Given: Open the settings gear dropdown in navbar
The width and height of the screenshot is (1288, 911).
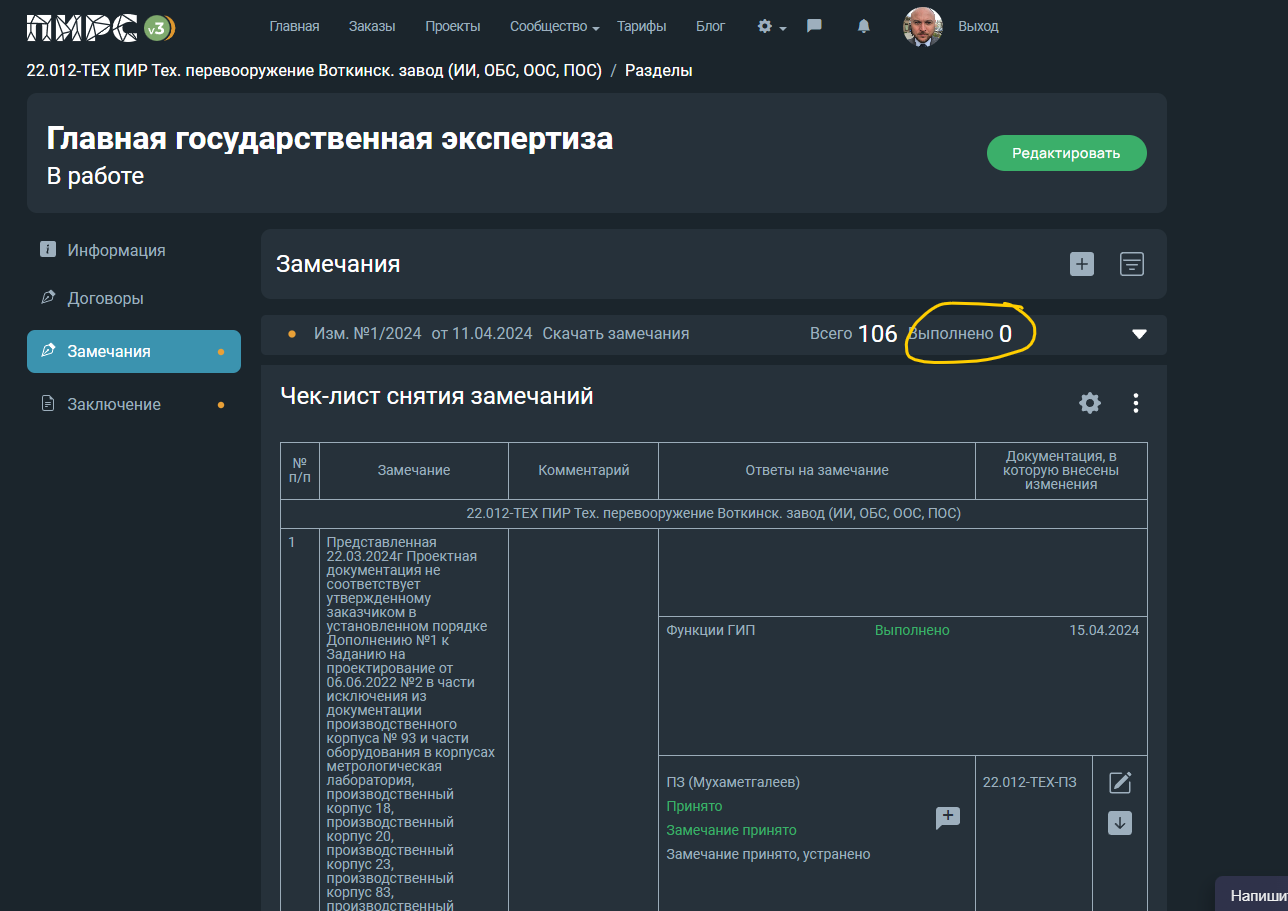Looking at the screenshot, I should [771, 27].
